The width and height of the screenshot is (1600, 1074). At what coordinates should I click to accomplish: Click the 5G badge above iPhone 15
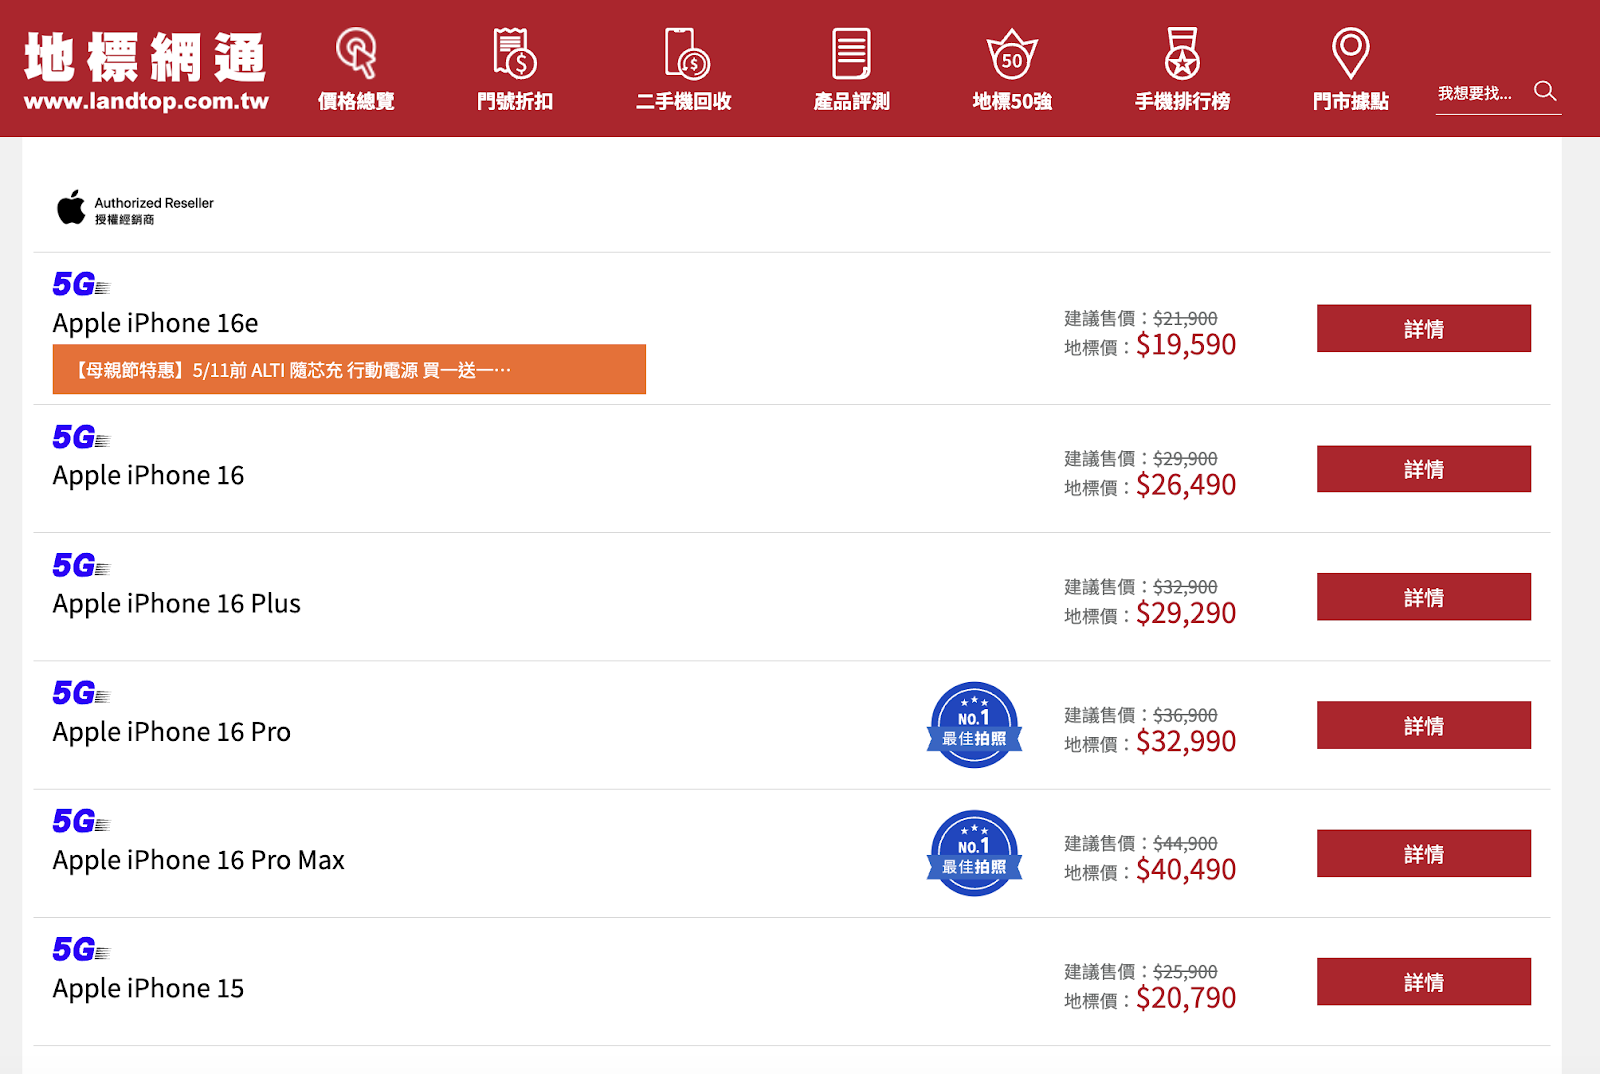tap(80, 949)
